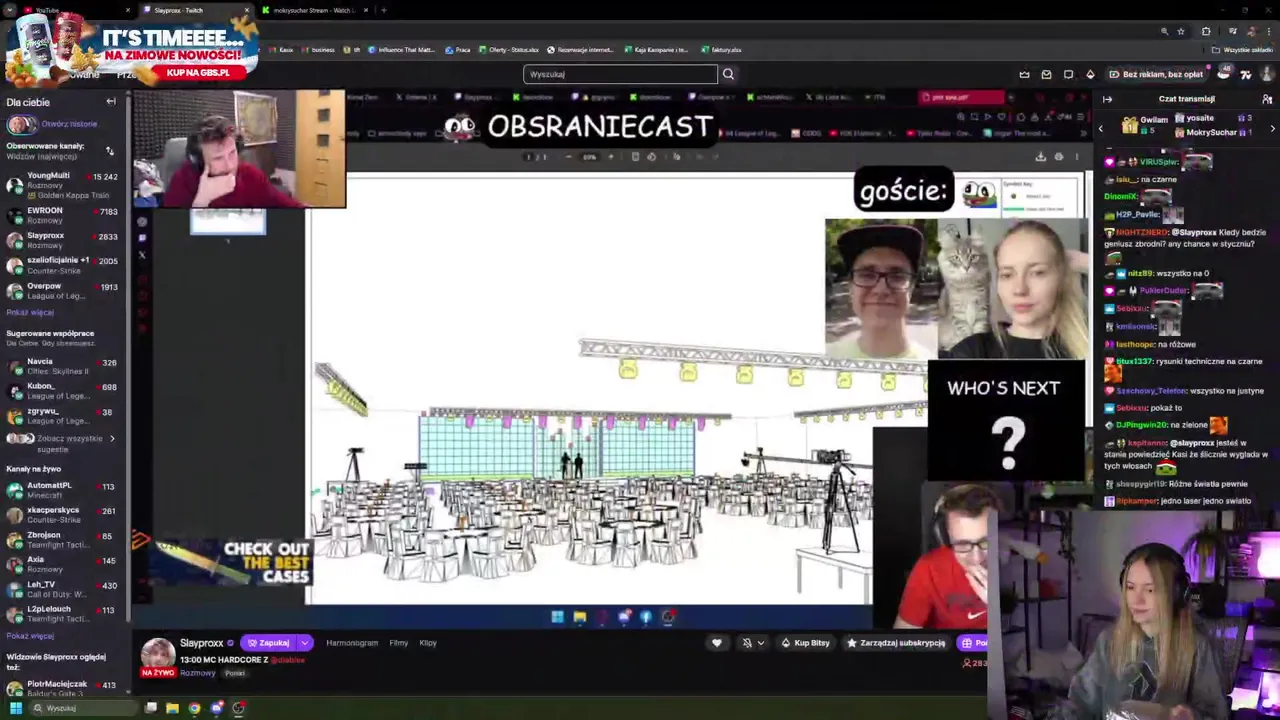Toggle the follow heart button
1280x720 pixels.
click(716, 643)
